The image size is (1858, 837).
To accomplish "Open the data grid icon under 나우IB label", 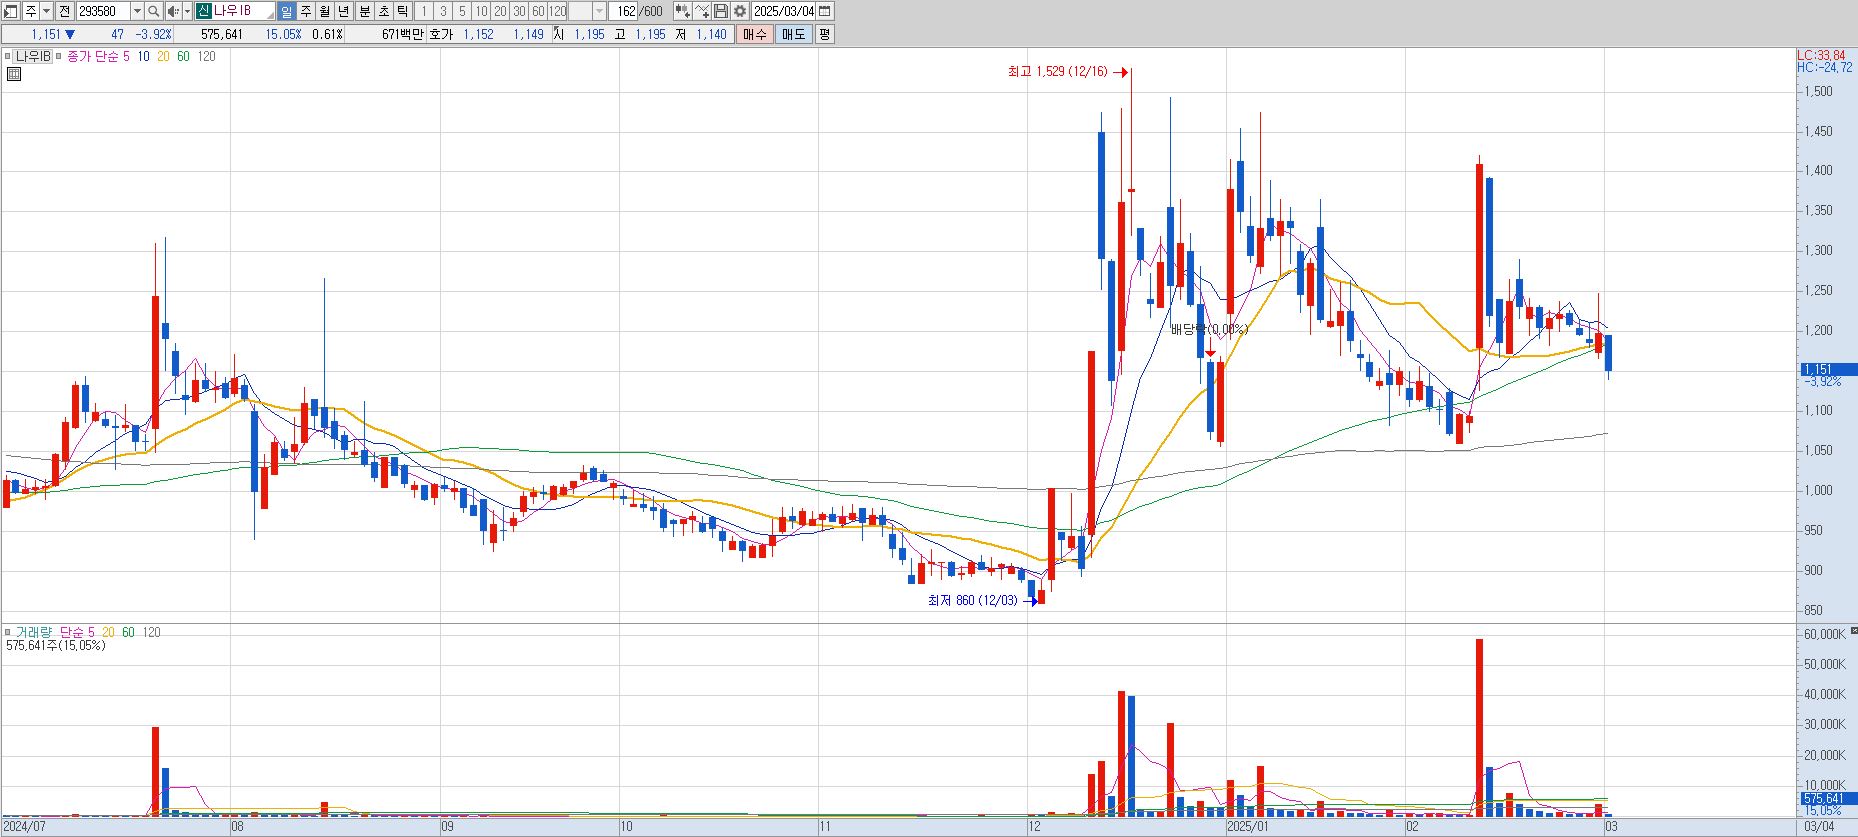I will click(14, 74).
